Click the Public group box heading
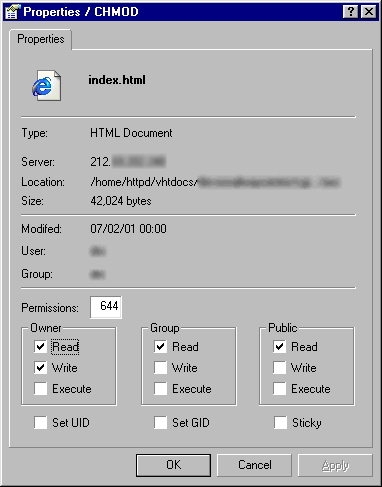Screen dimensions: 382x487 click(x=283, y=328)
